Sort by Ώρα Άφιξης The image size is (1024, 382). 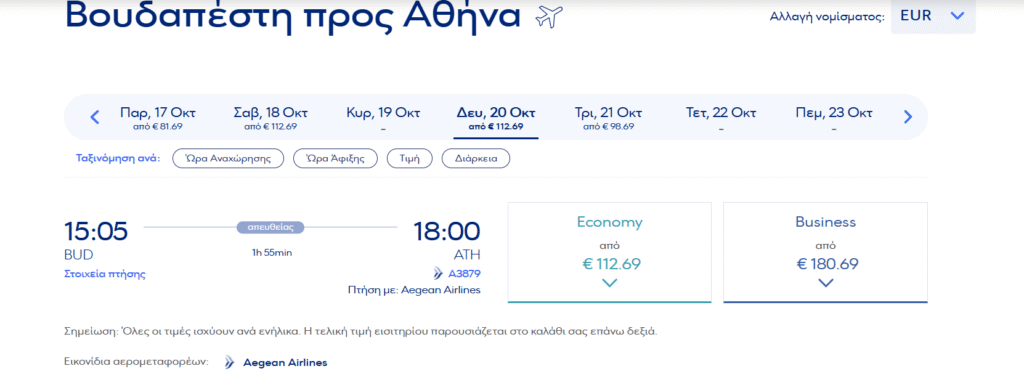(x=336, y=159)
